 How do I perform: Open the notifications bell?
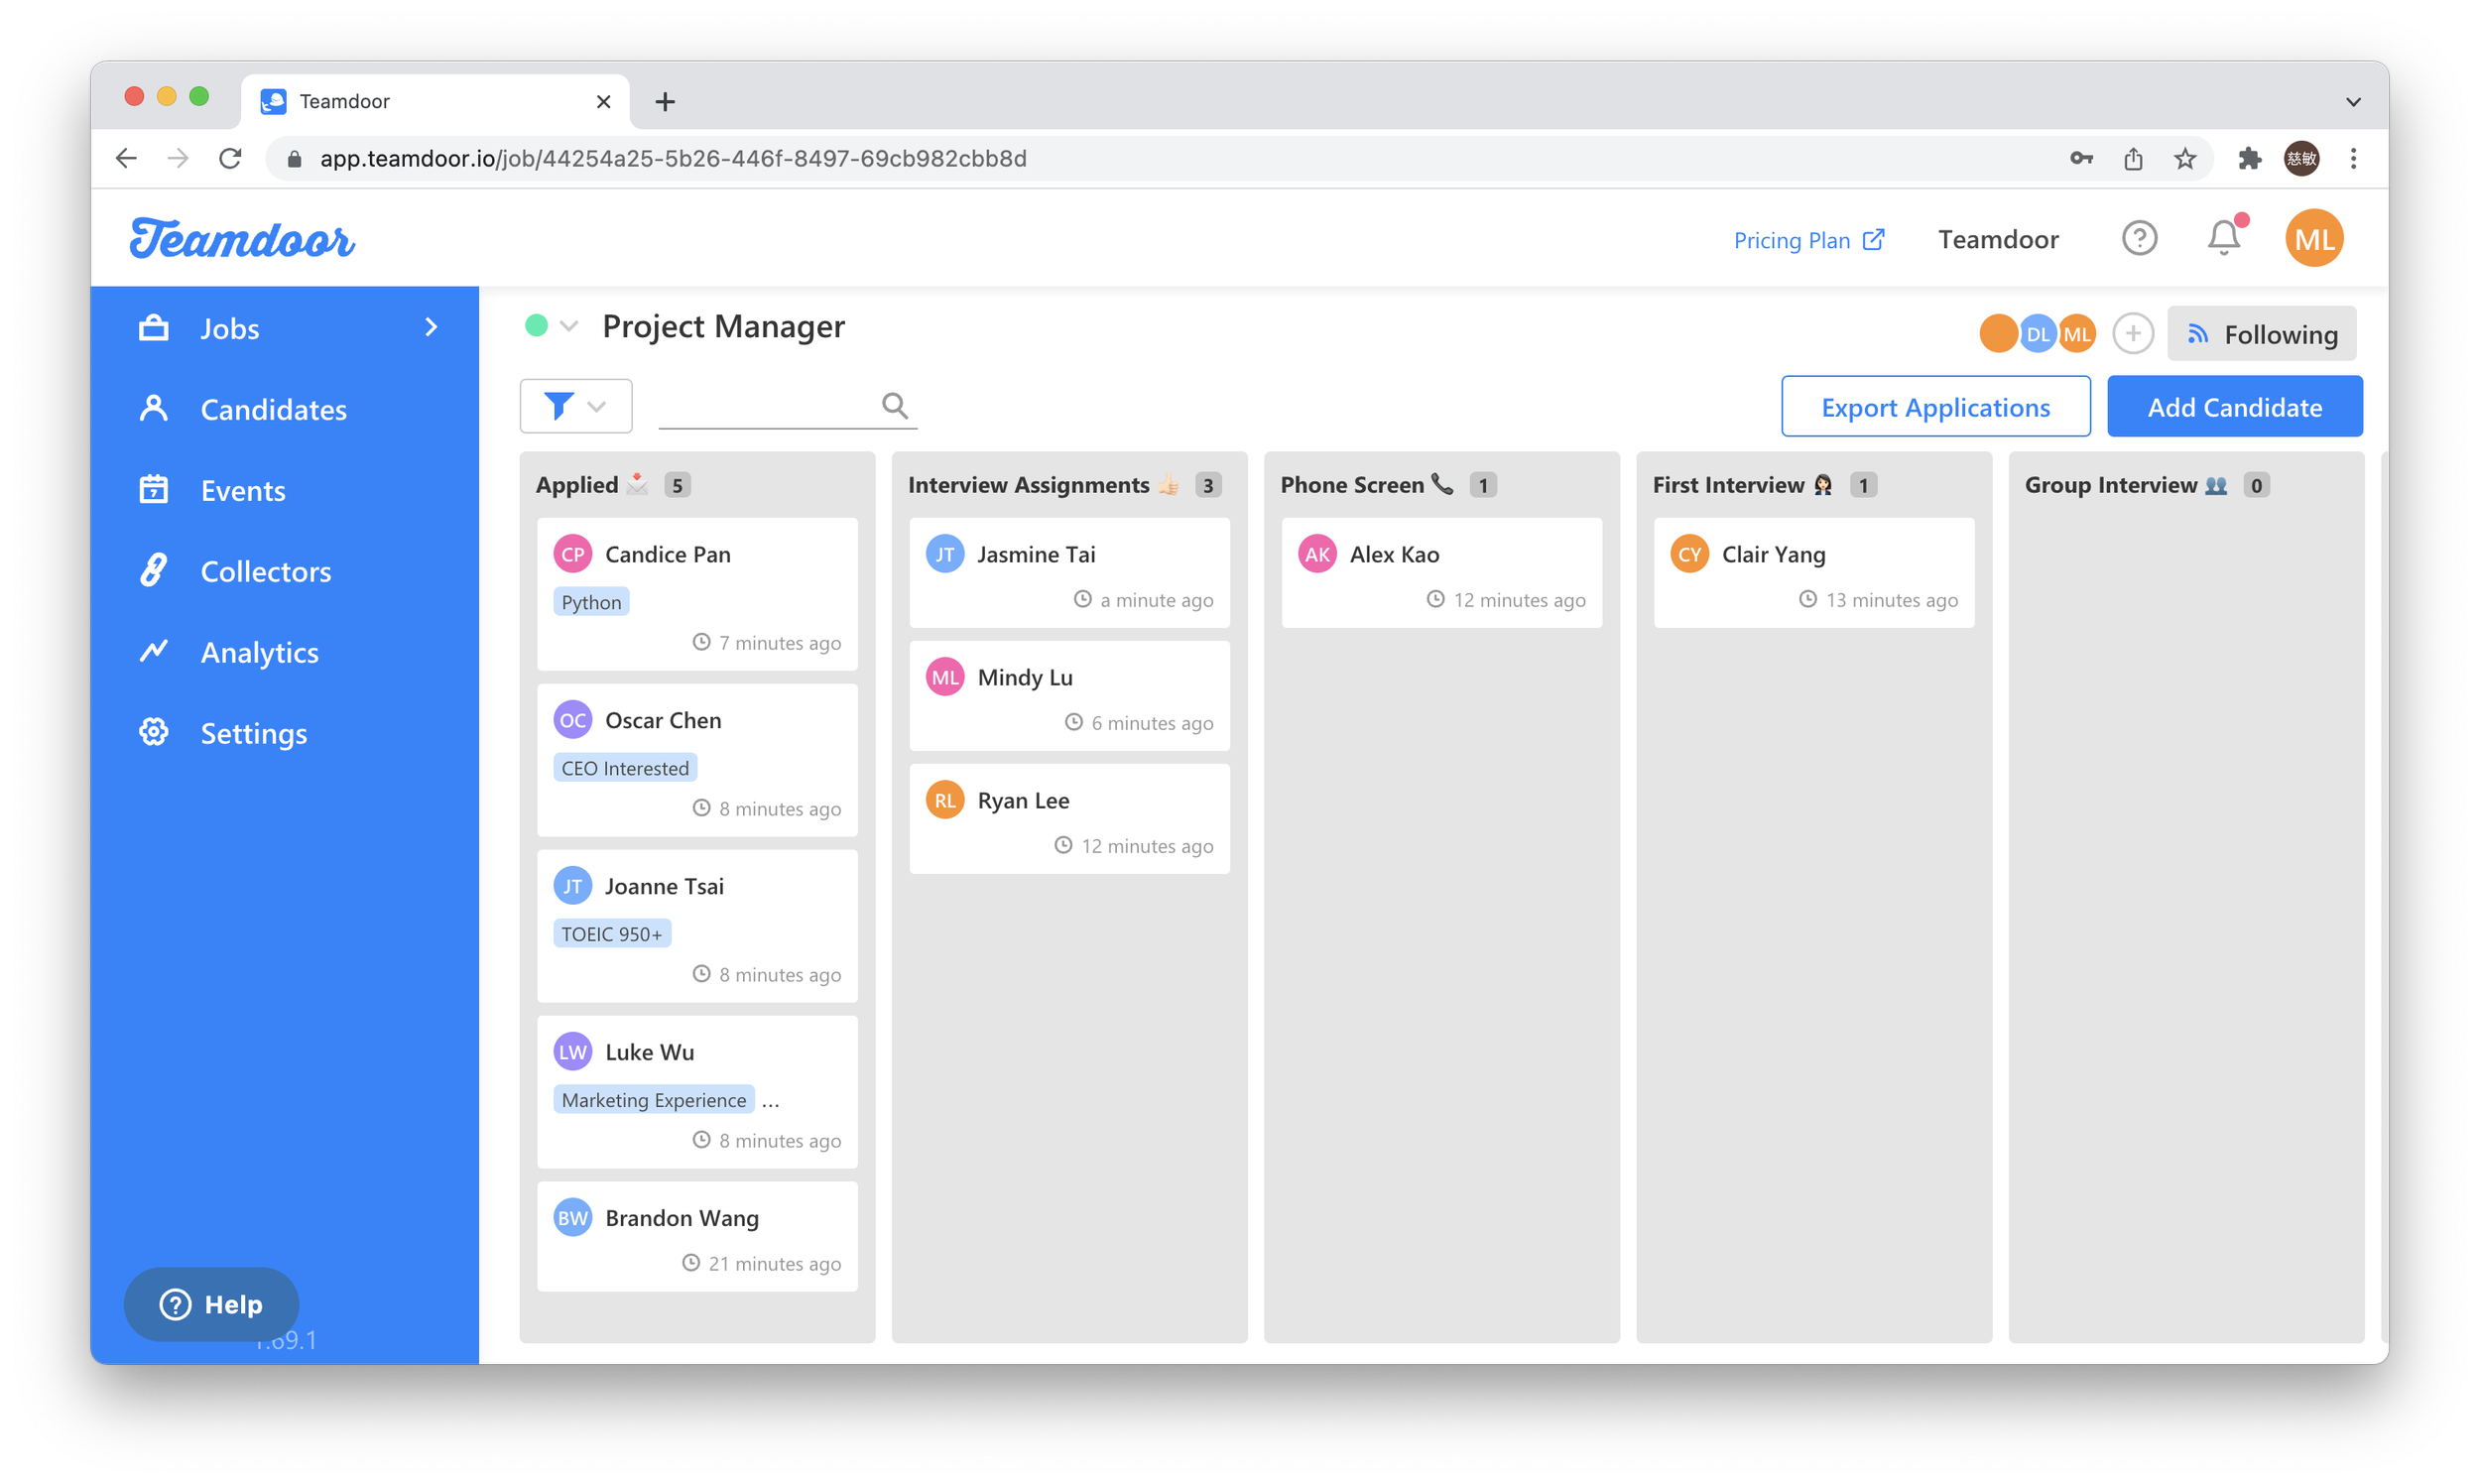click(2223, 239)
